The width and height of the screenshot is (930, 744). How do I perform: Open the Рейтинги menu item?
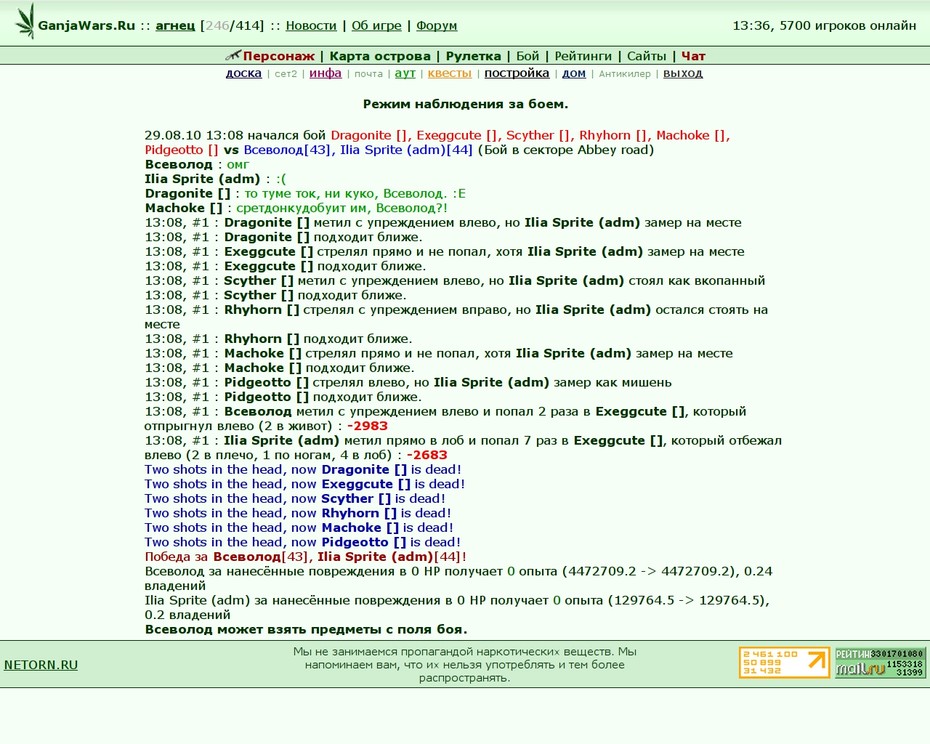(583, 56)
